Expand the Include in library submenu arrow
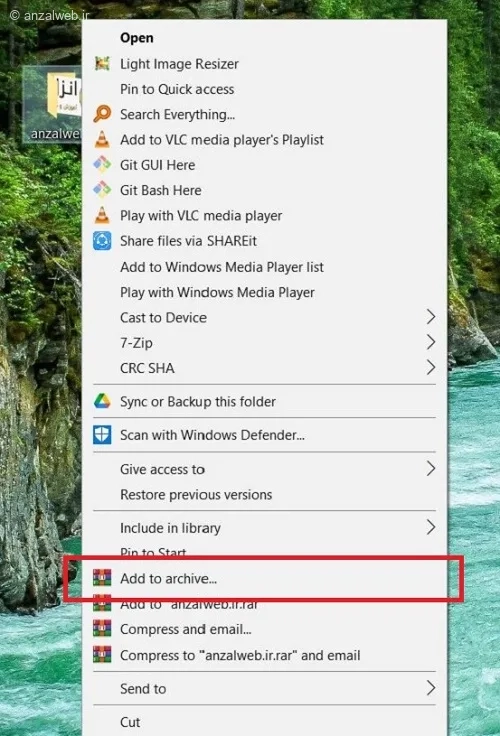 click(x=431, y=527)
